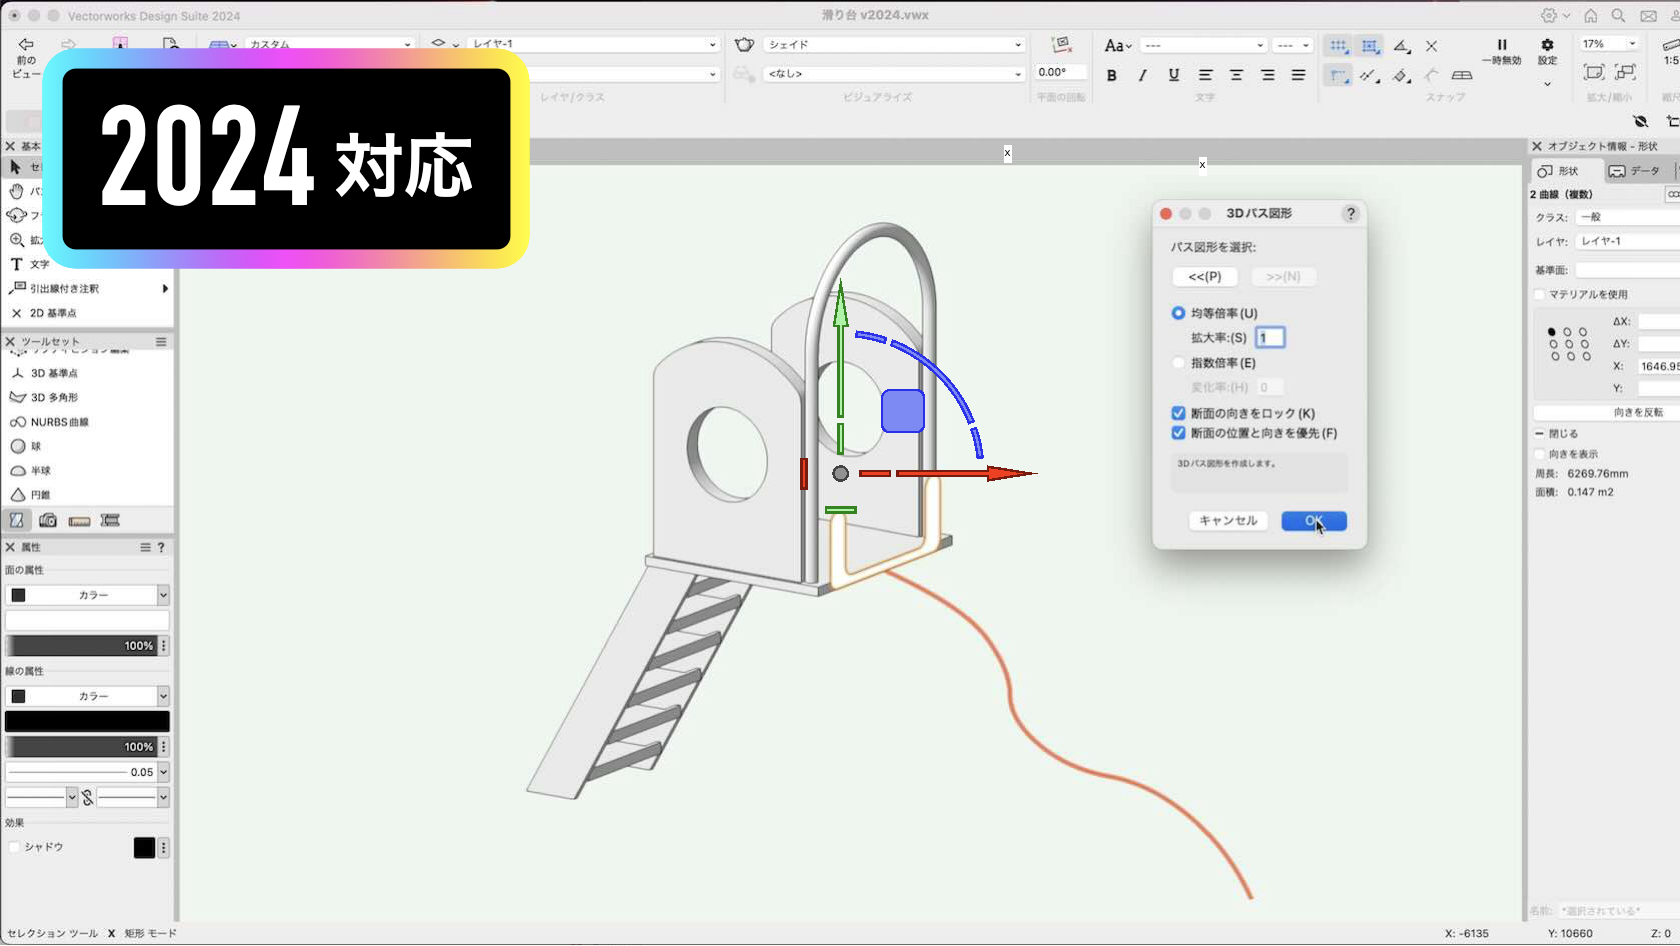This screenshot has width=1680, height=946.
Task: Toggle 断面の位置と向きを優先 (F) checkbox
Action: pyautogui.click(x=1178, y=433)
